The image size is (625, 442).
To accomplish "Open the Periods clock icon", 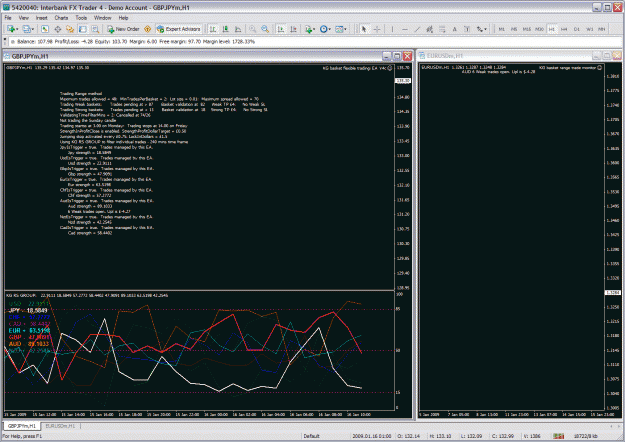I will [323, 29].
